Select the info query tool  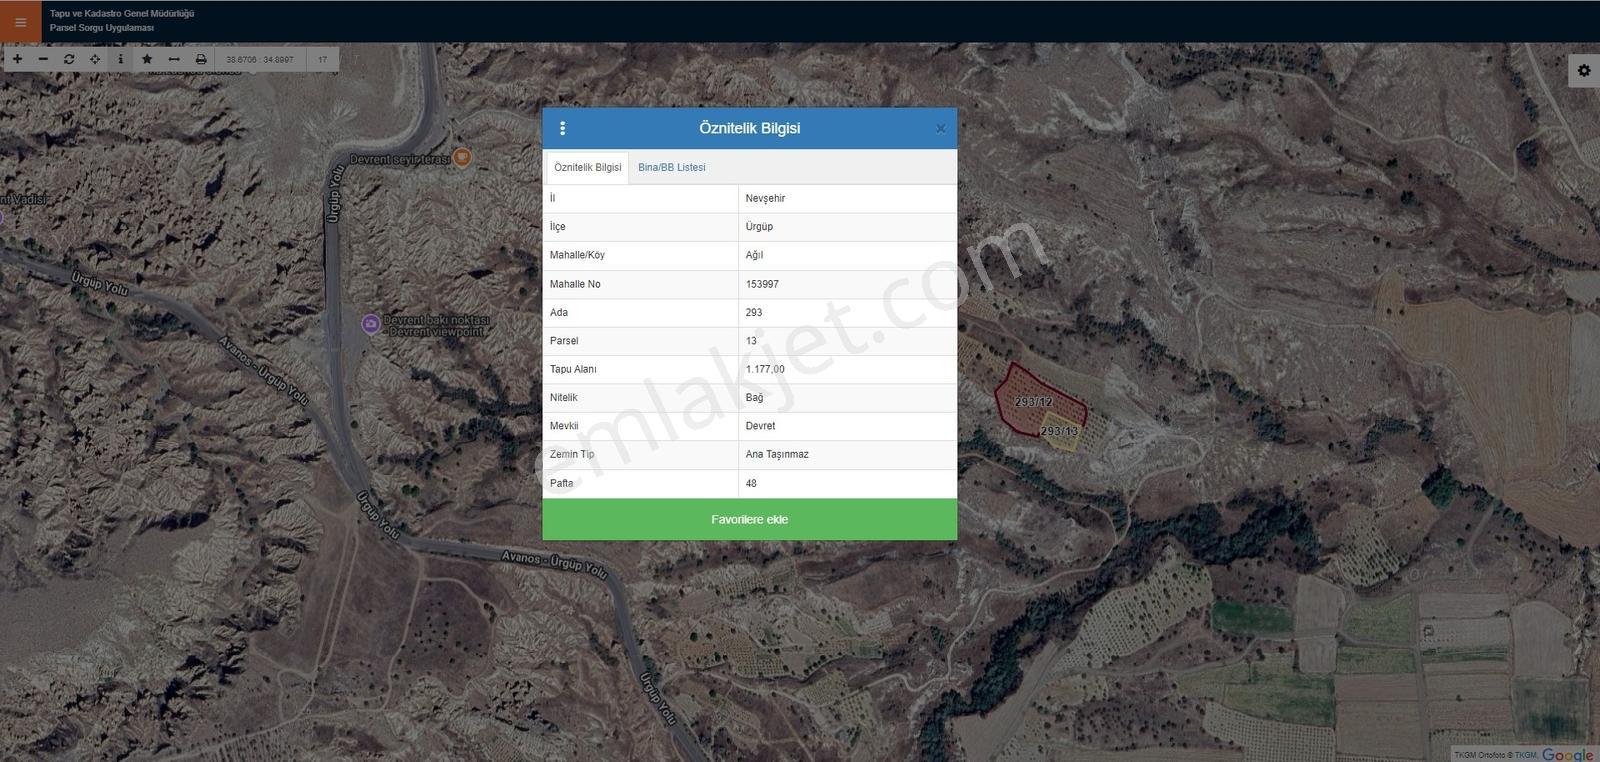(121, 59)
